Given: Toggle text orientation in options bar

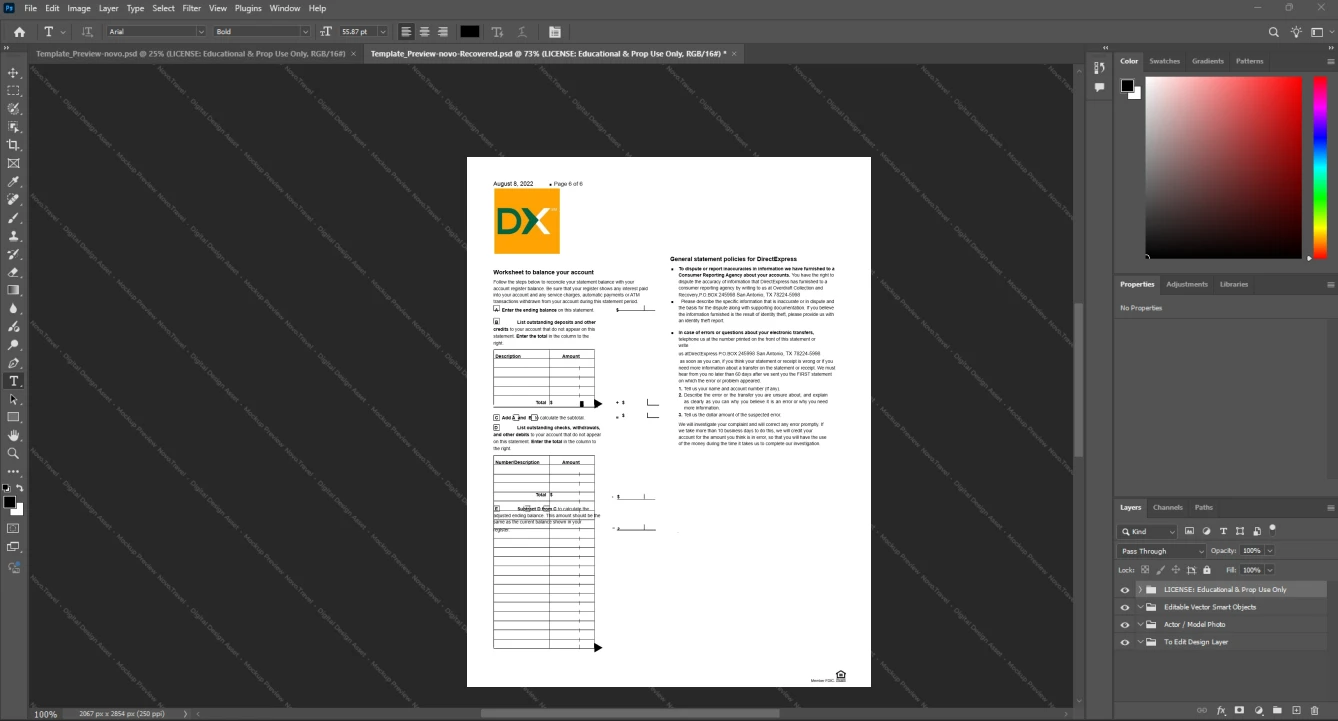Looking at the screenshot, I should tap(87, 32).
